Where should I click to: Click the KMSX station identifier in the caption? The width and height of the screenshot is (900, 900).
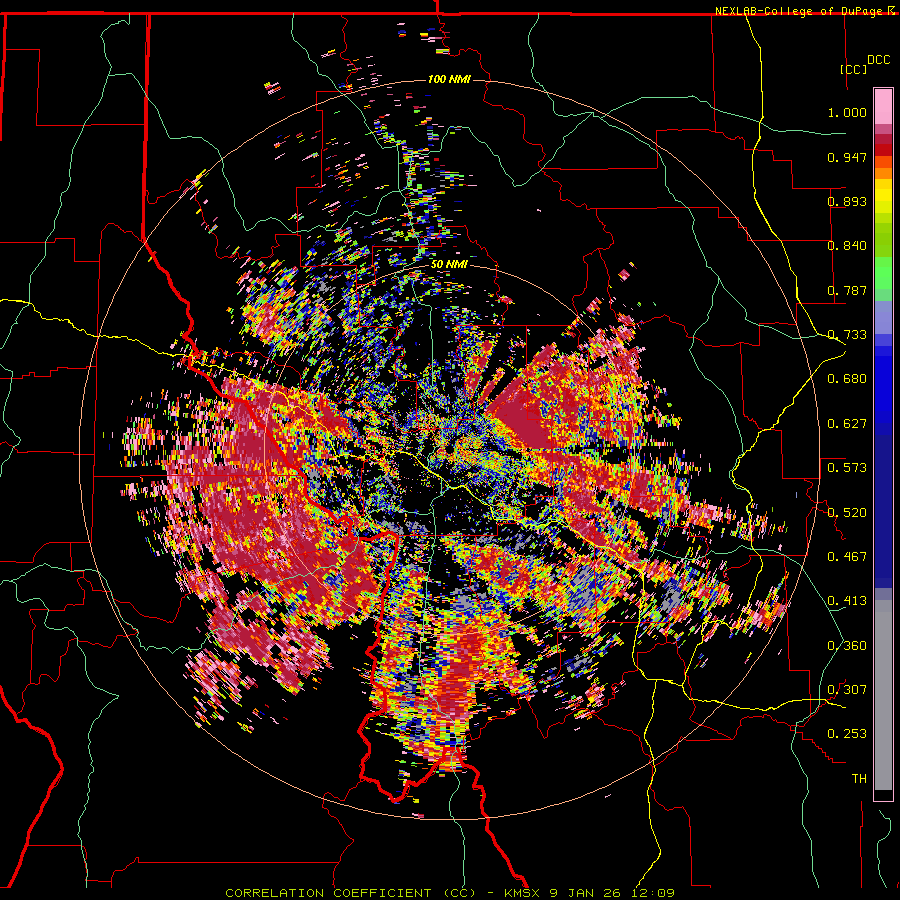(522, 893)
